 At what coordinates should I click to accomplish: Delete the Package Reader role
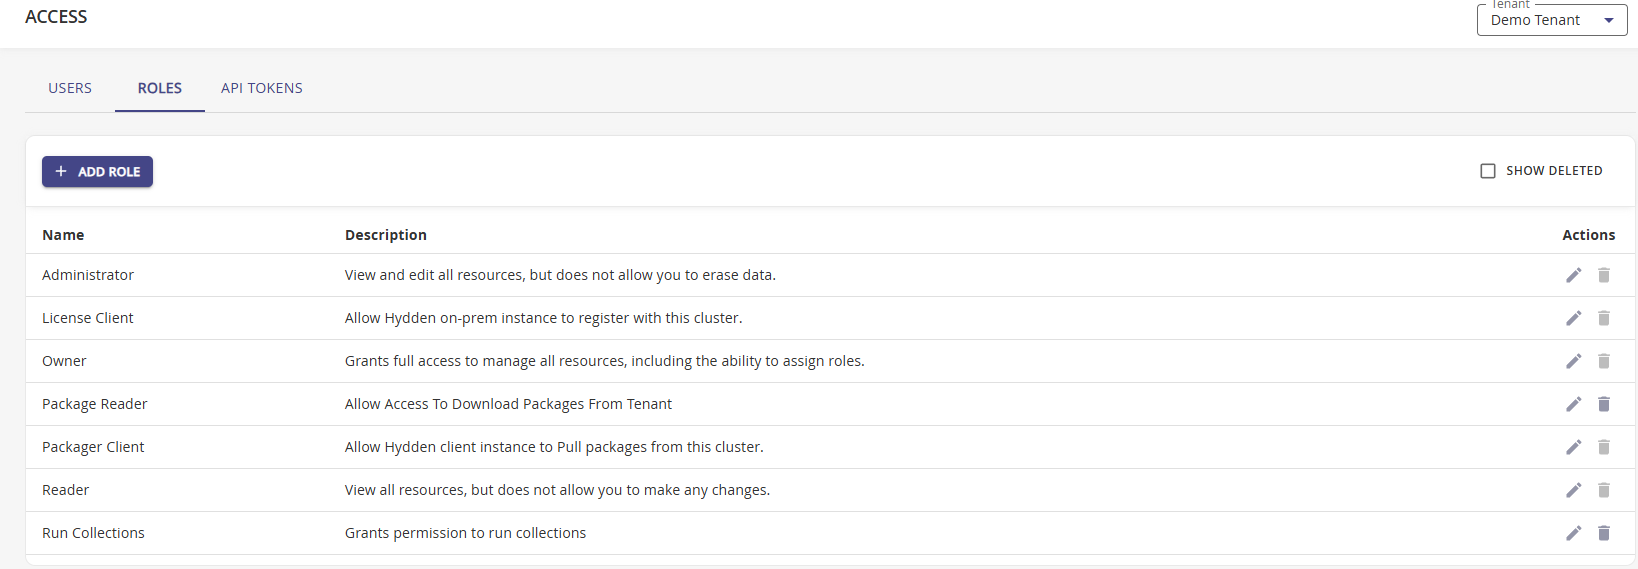coord(1603,404)
